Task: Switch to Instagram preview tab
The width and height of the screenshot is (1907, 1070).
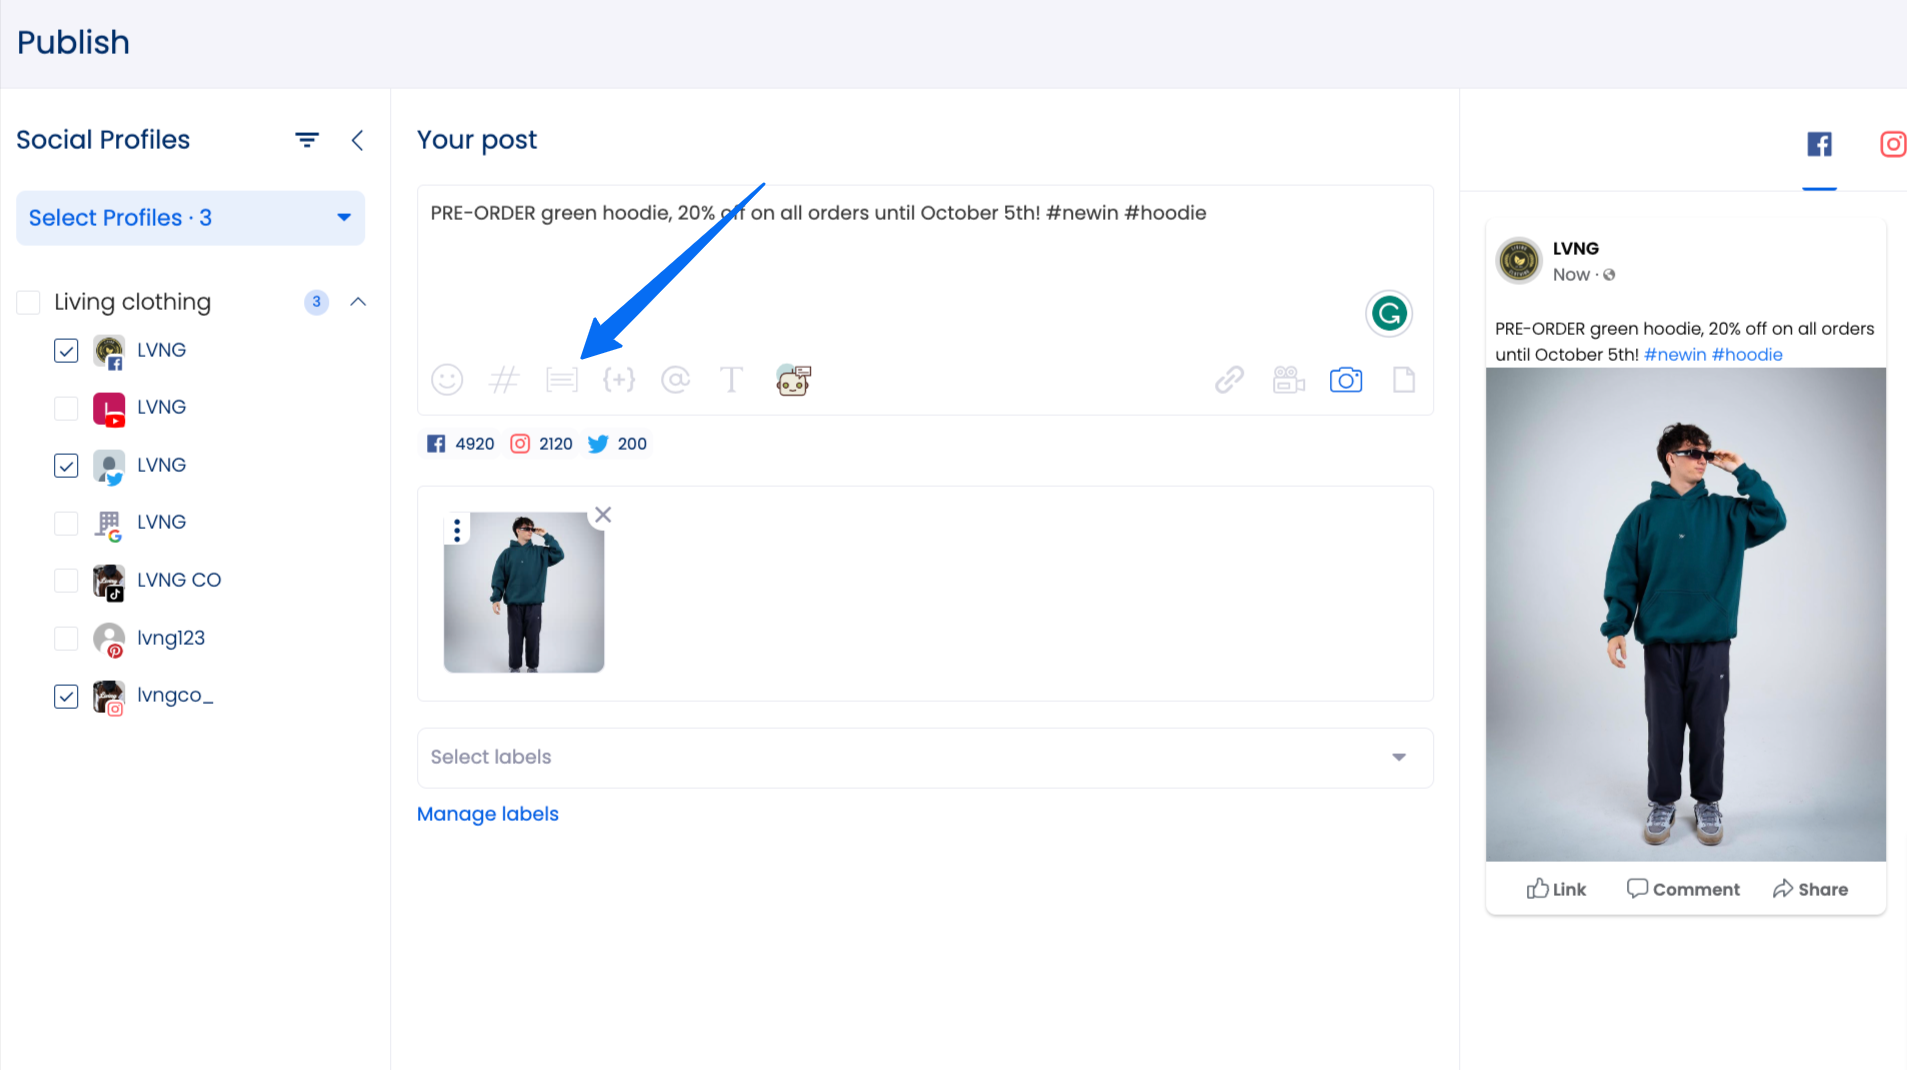Action: [1893, 145]
